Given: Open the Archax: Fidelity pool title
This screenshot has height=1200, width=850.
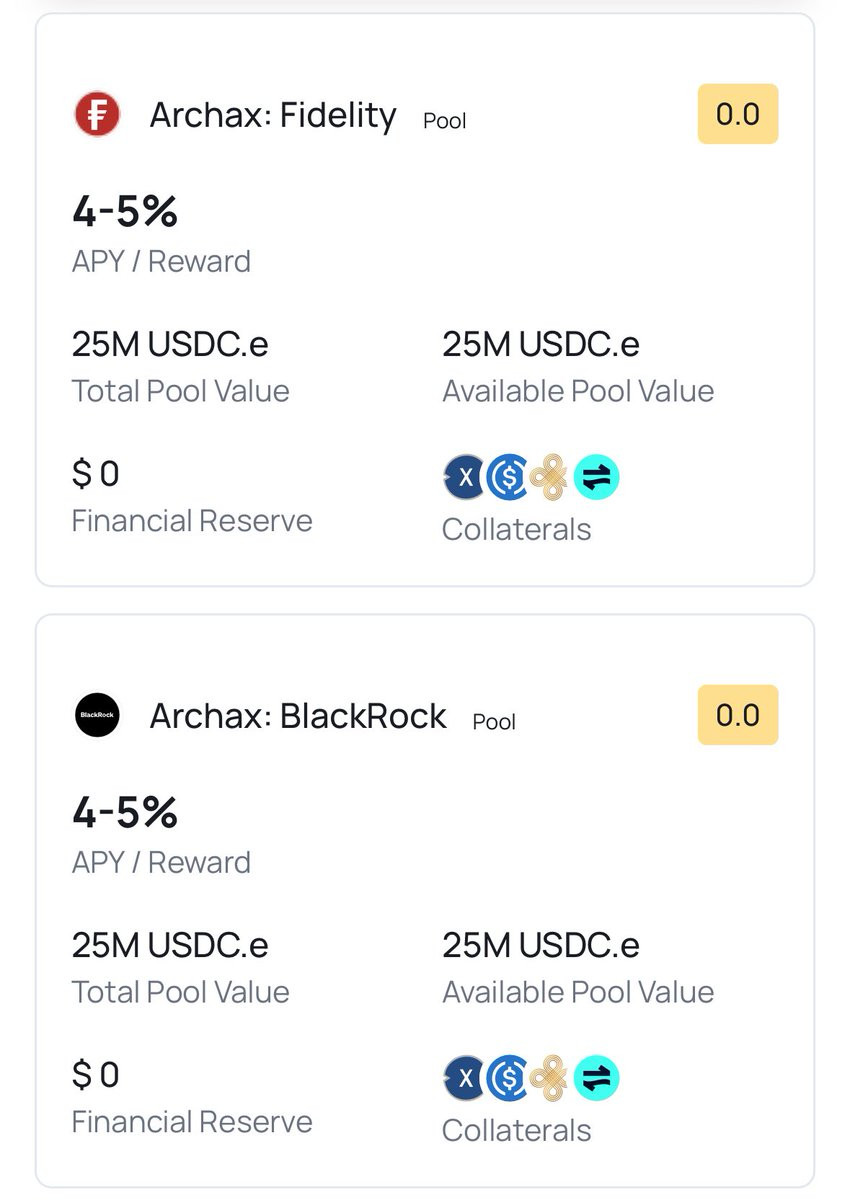Looking at the screenshot, I should pos(273,115).
